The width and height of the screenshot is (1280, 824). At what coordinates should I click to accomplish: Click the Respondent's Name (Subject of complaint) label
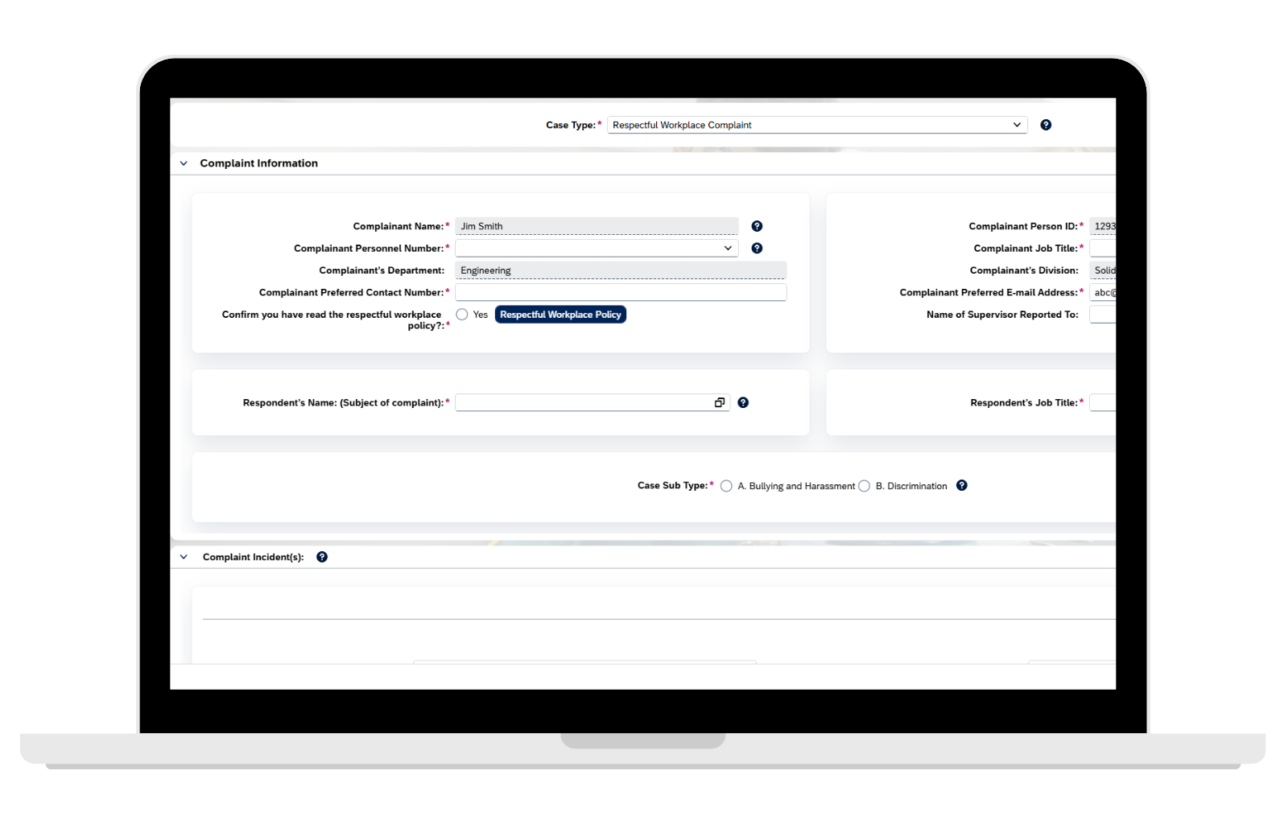(x=343, y=402)
